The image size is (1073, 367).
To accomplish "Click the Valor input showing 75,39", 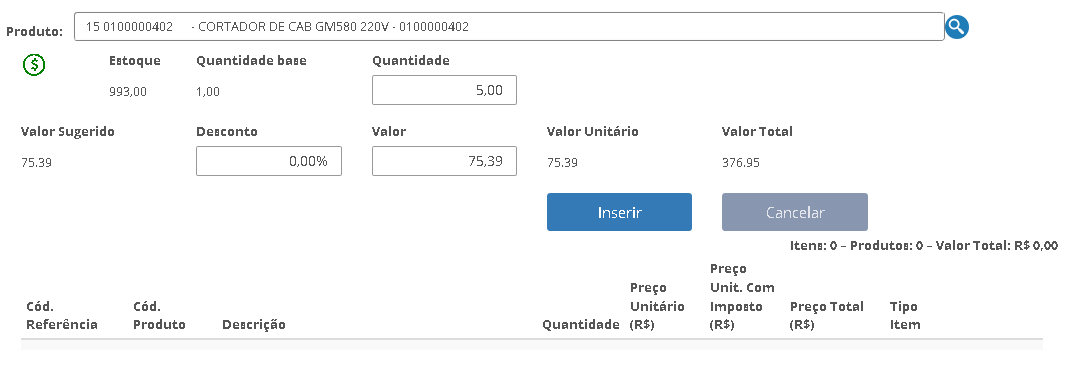I will 444,162.
